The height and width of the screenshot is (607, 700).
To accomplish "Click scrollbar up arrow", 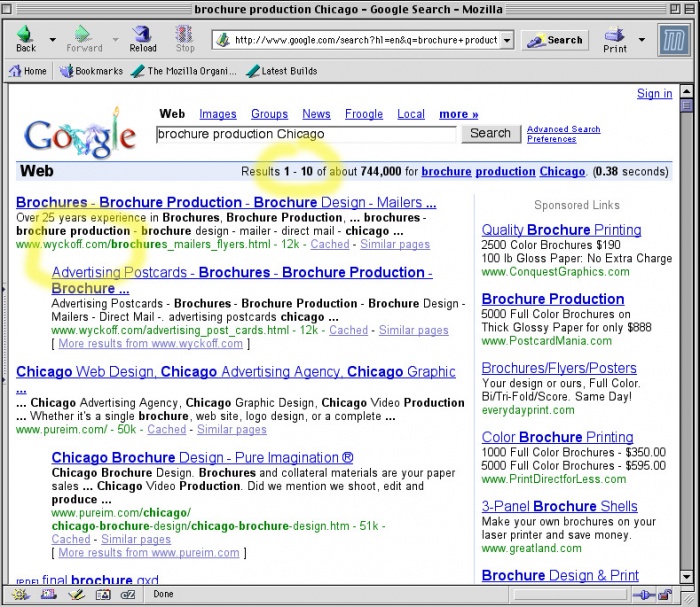I will 687,92.
